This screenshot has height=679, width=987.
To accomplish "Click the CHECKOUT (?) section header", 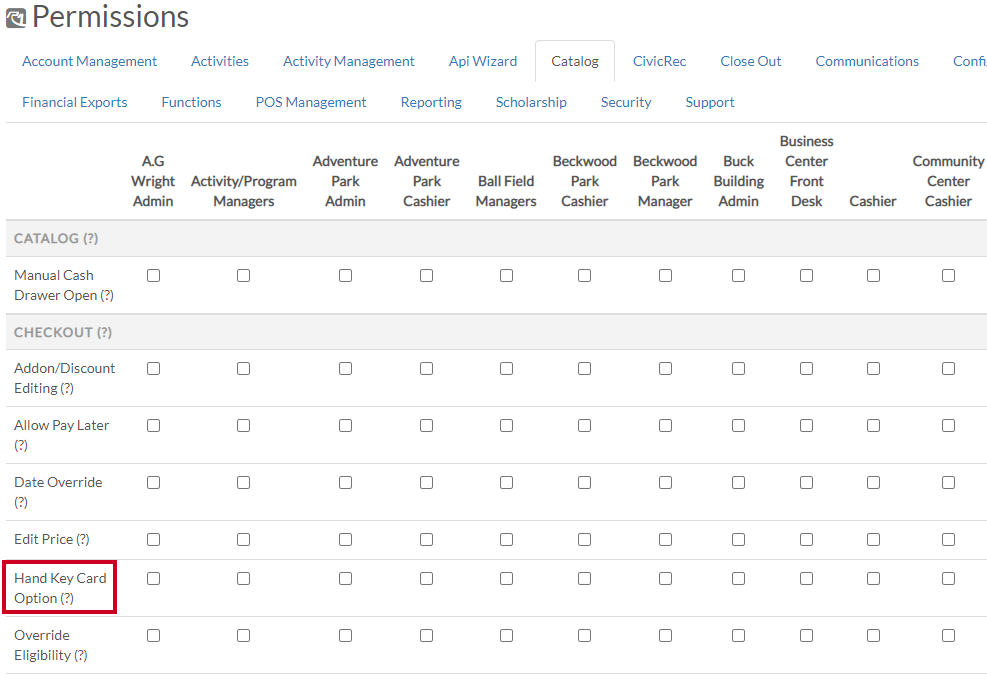I will [63, 332].
